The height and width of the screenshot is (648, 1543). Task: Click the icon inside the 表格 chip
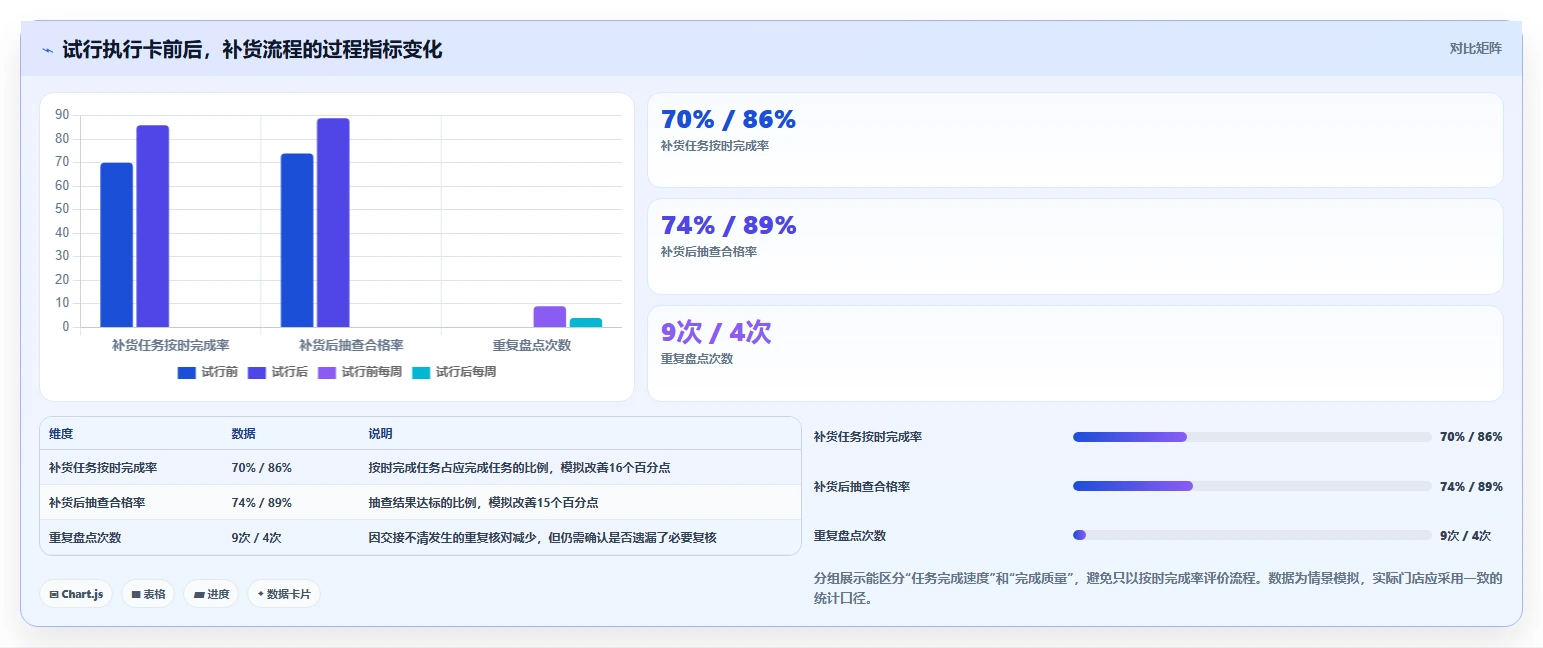(x=135, y=594)
